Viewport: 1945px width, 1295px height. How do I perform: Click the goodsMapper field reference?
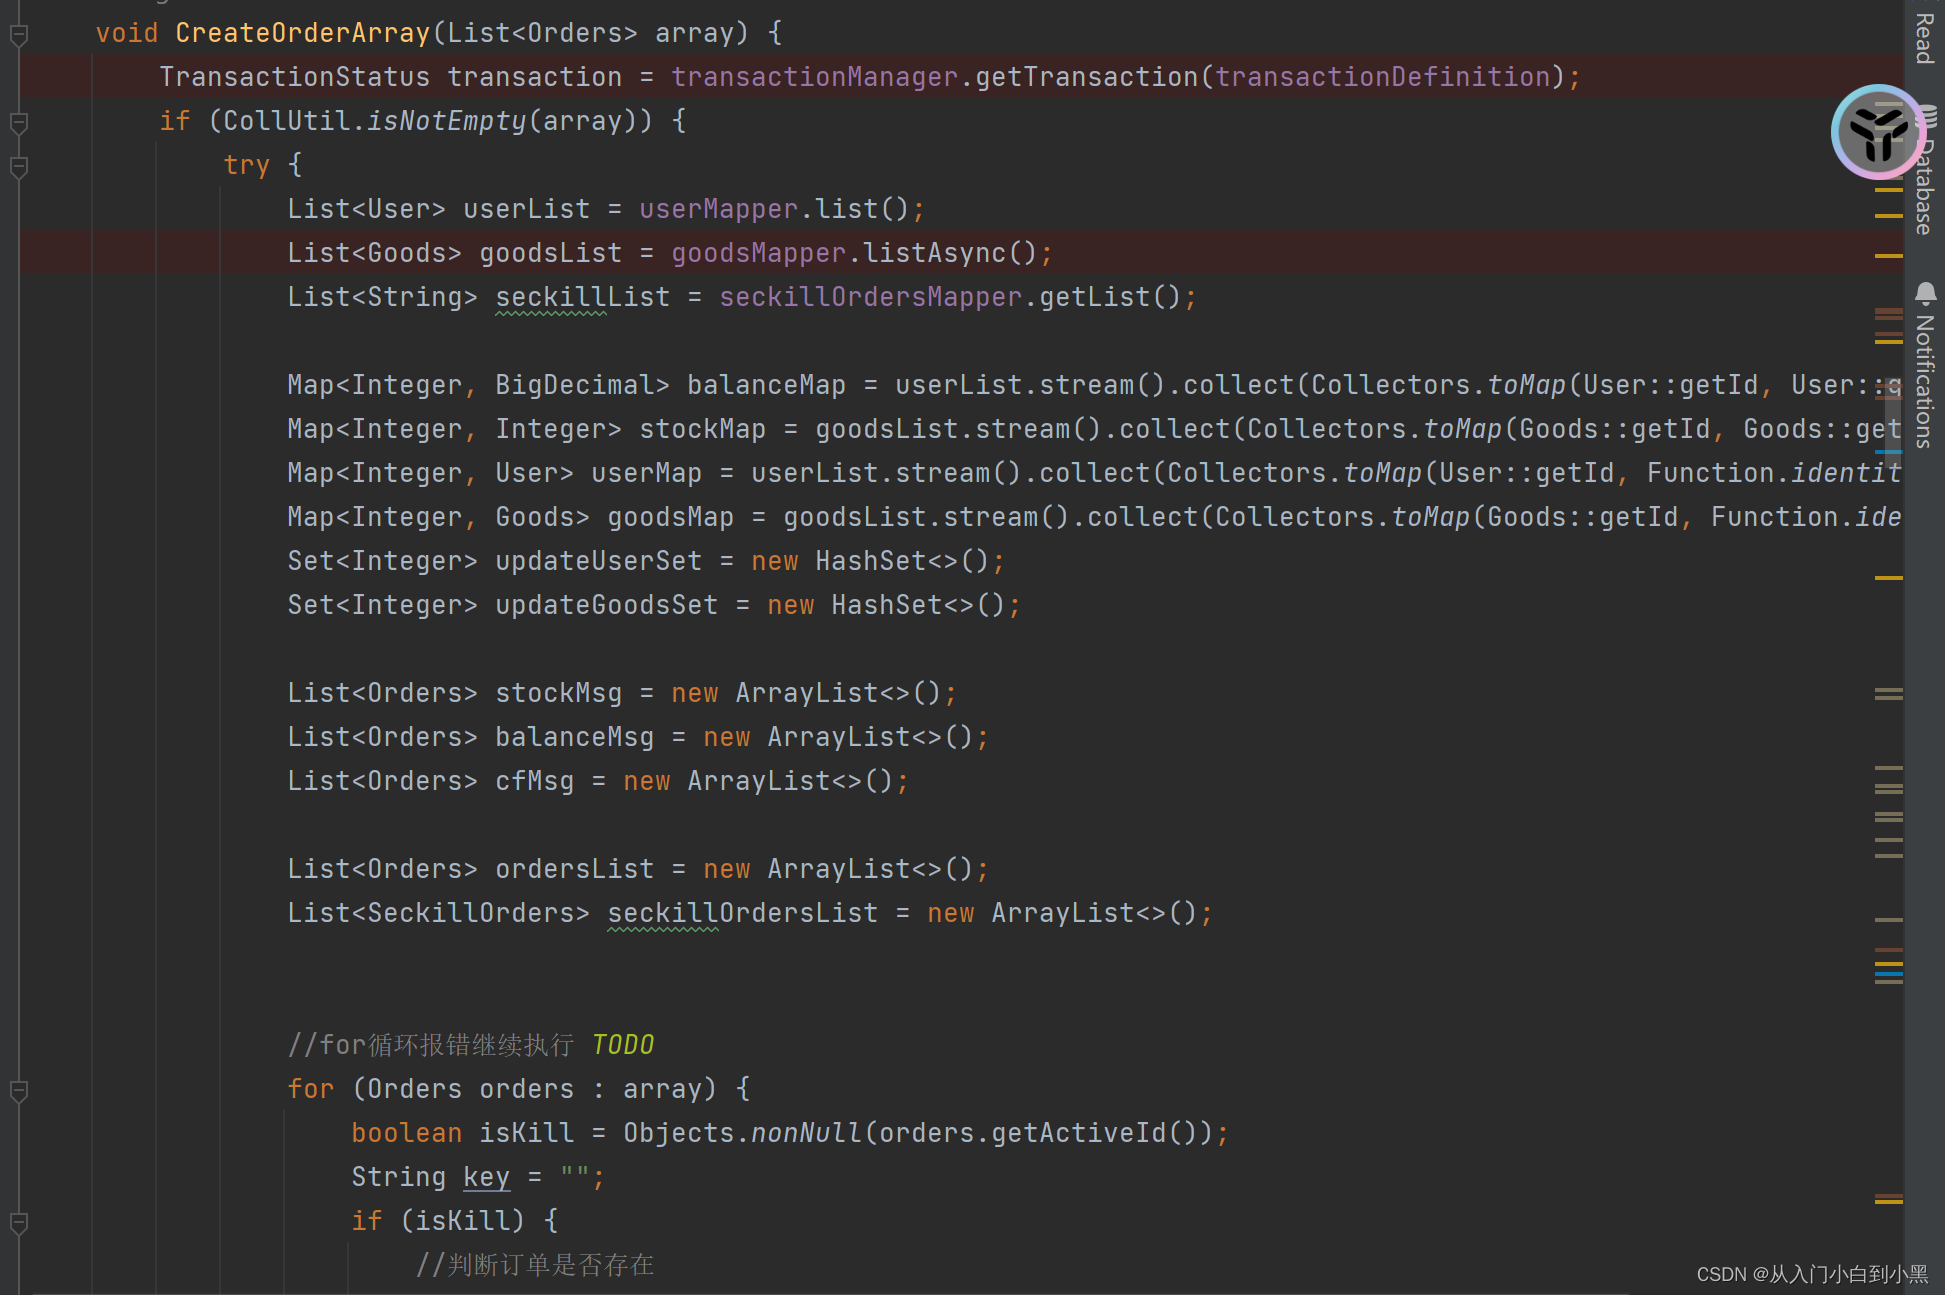click(x=759, y=253)
